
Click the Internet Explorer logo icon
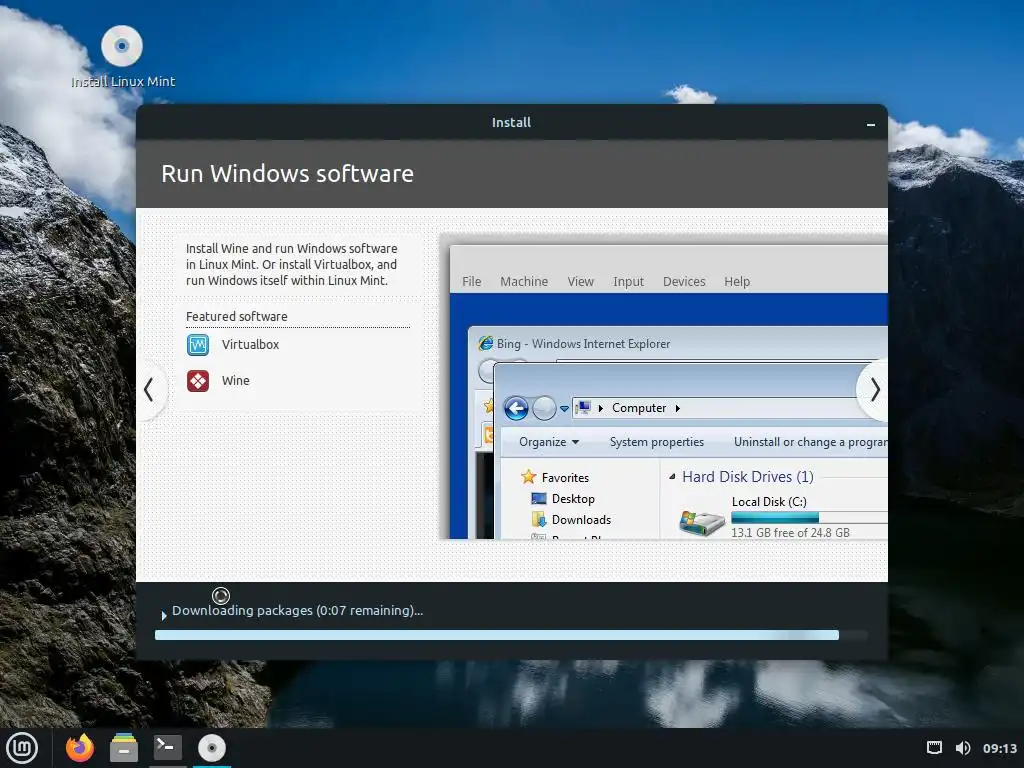coord(486,344)
